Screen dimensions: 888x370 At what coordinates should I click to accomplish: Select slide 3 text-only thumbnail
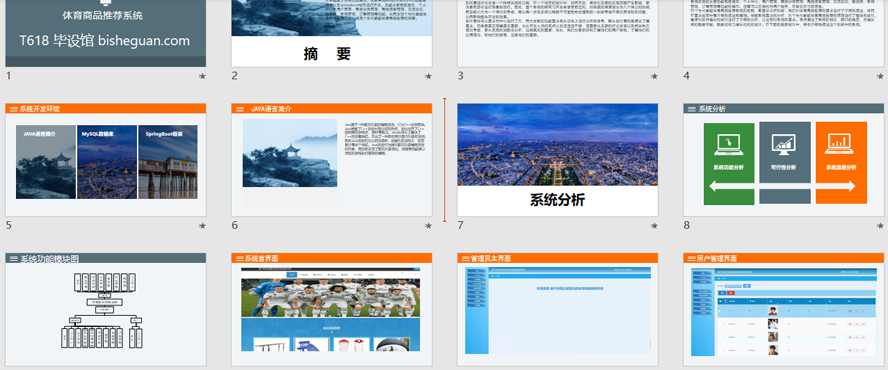[558, 33]
